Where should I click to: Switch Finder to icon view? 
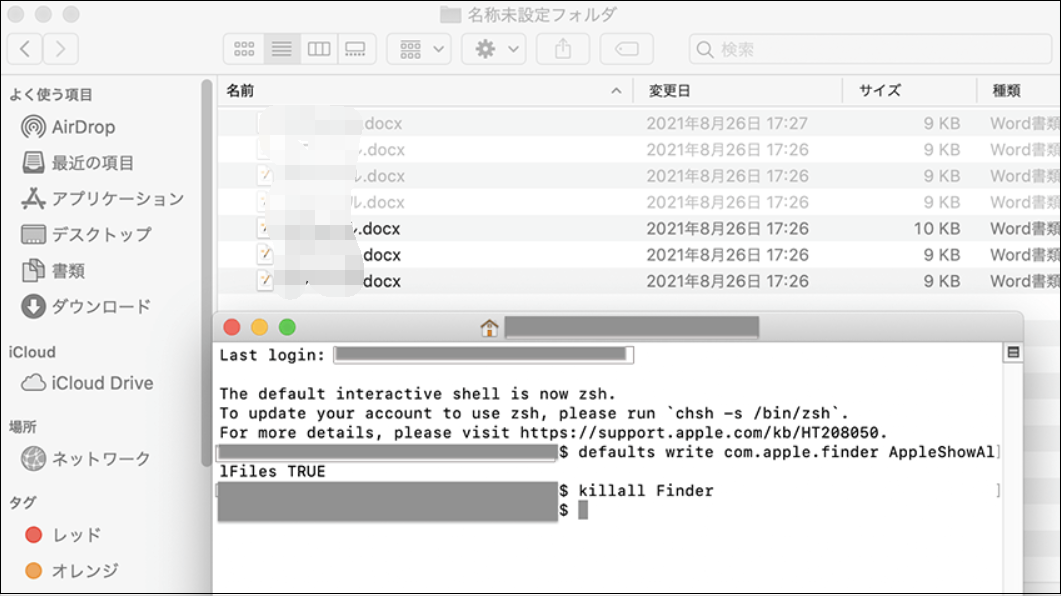click(244, 49)
